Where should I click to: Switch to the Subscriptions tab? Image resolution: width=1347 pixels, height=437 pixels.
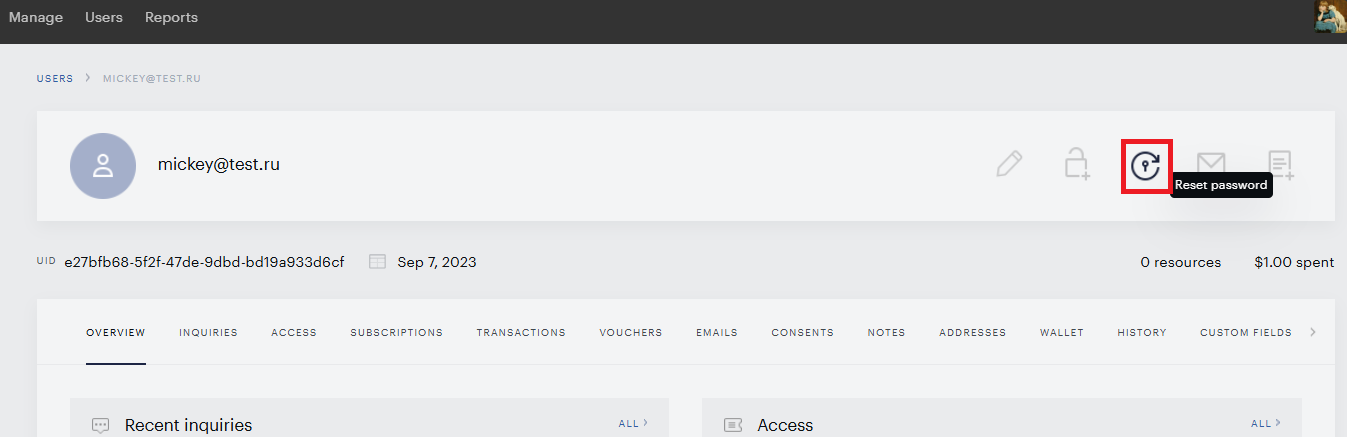click(396, 333)
